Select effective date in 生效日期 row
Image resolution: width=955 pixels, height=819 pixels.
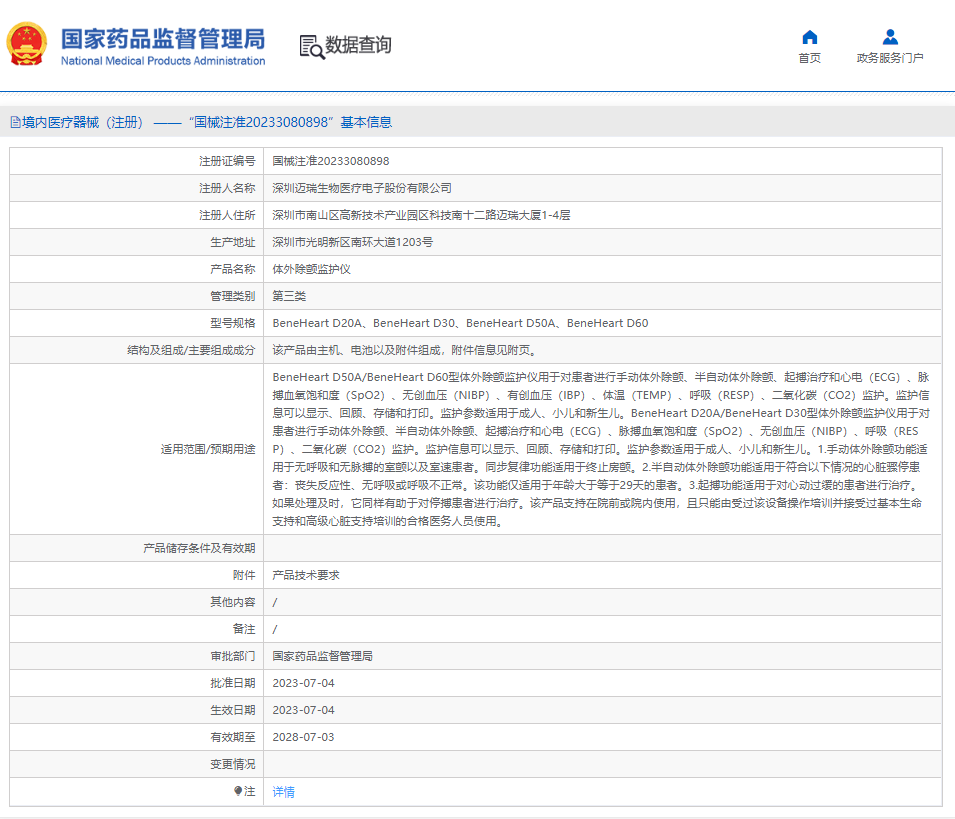[303, 710]
